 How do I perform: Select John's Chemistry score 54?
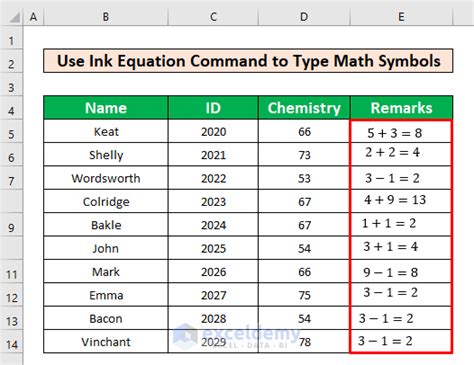click(x=304, y=248)
